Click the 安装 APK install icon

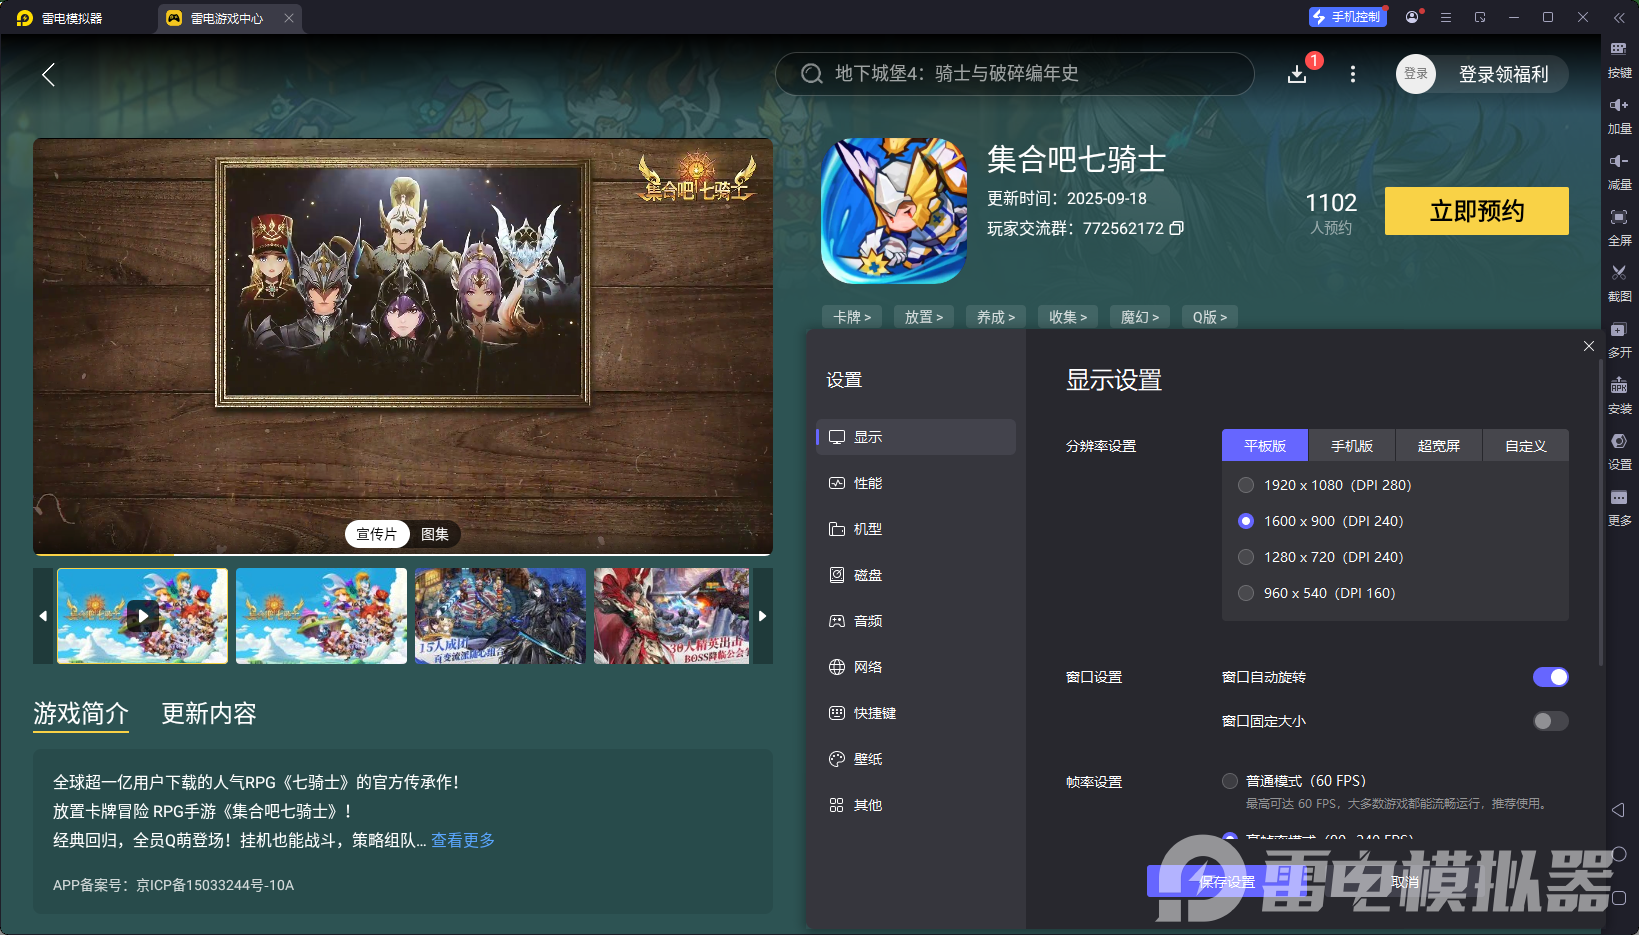(1619, 396)
